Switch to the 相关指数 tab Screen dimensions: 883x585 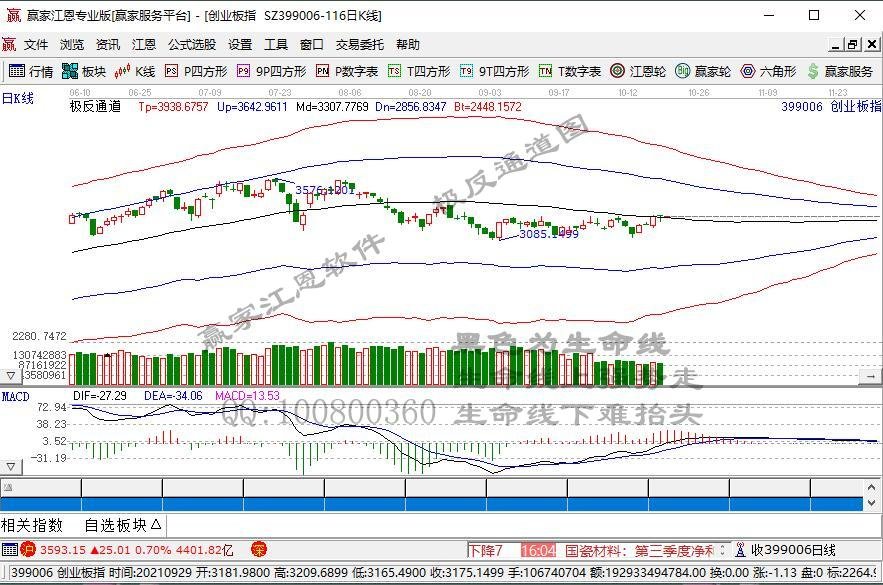pos(32,525)
